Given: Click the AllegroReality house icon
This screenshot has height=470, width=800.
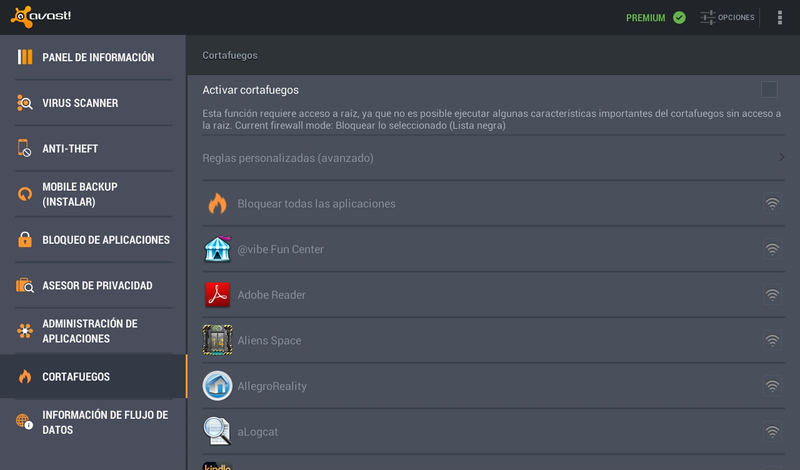Looking at the screenshot, I should (x=217, y=386).
